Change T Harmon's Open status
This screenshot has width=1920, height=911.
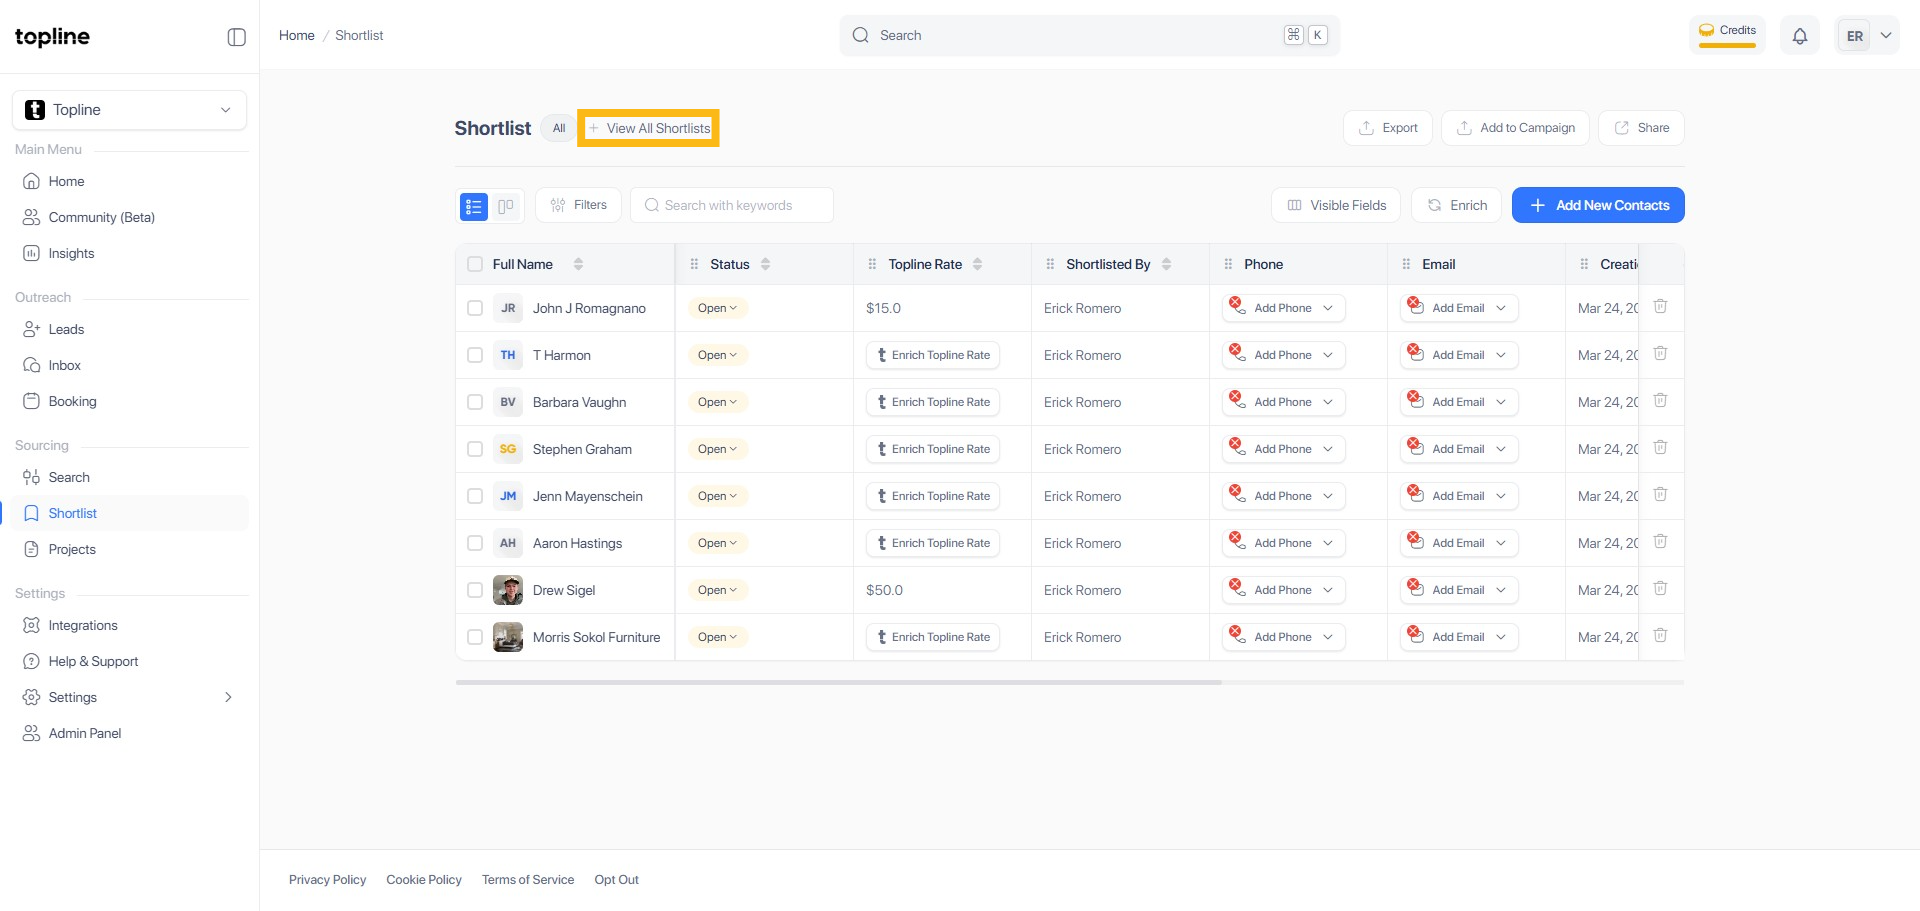[717, 355]
